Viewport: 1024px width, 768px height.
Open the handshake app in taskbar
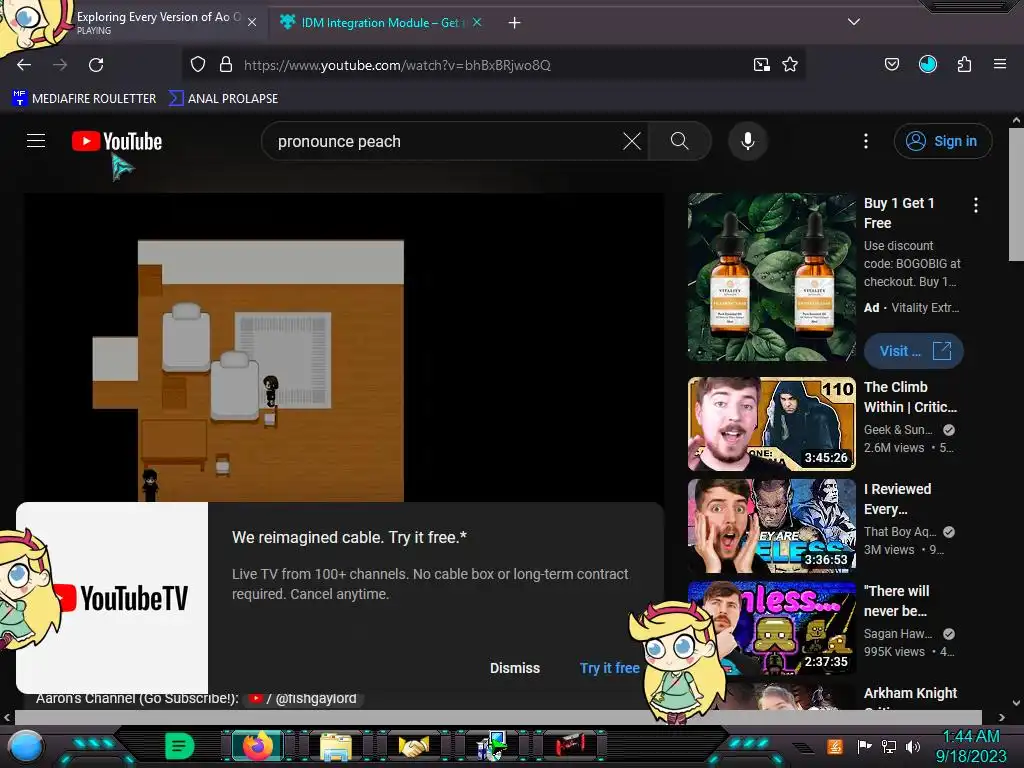(414, 746)
